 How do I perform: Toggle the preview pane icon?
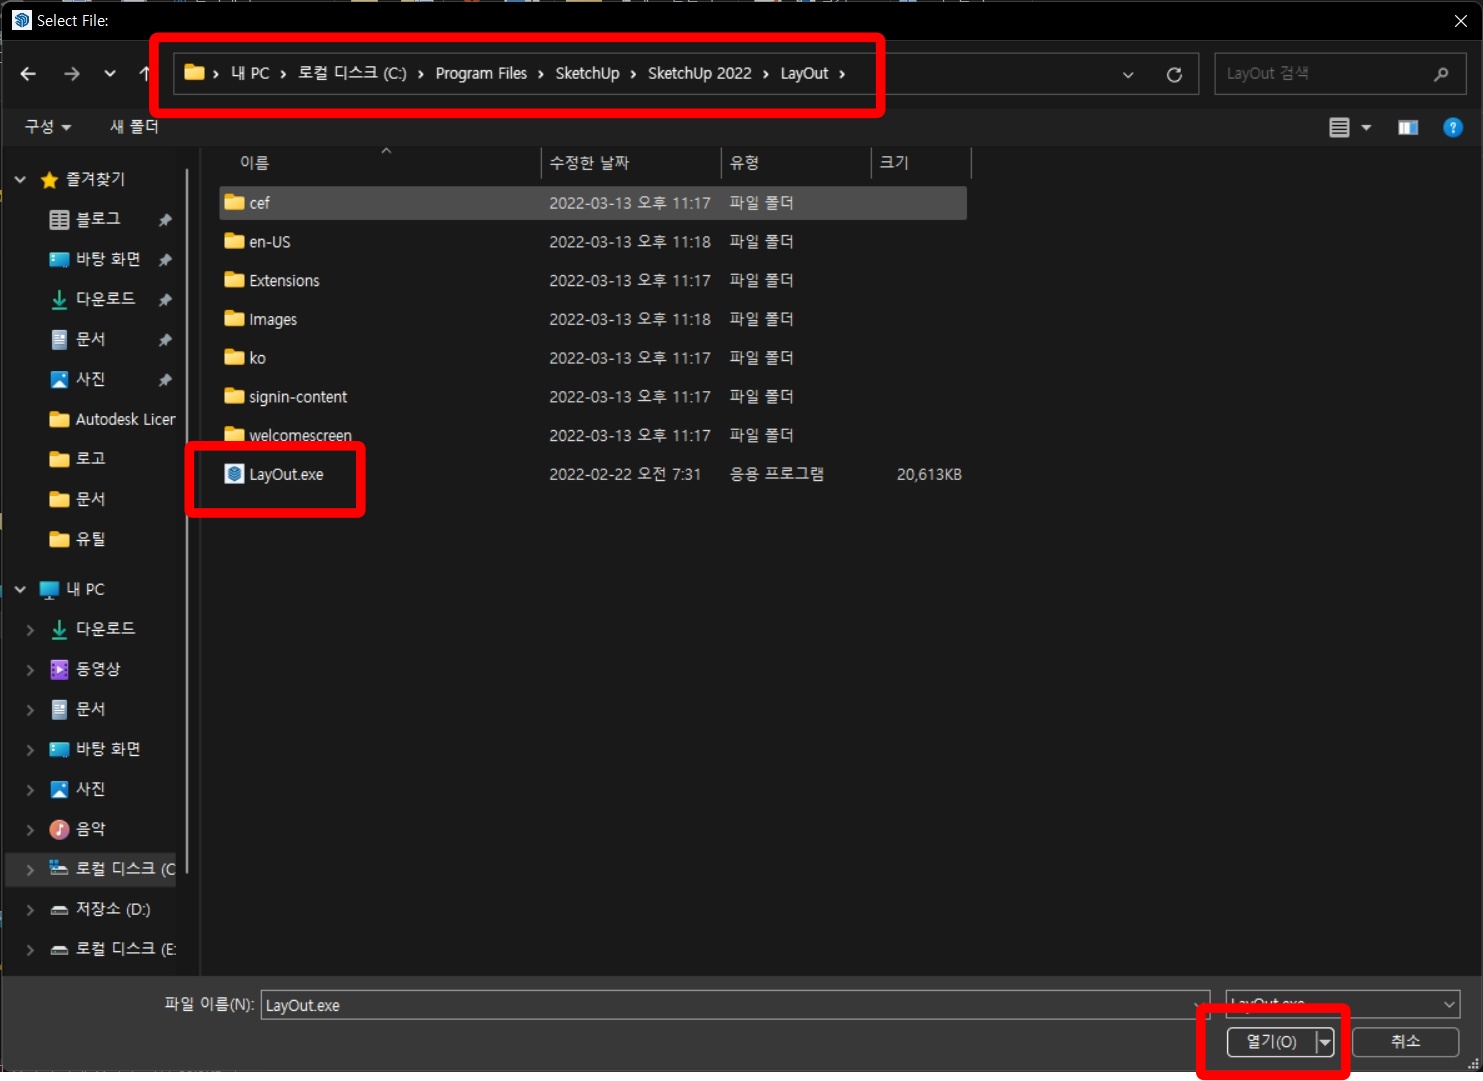click(x=1408, y=127)
